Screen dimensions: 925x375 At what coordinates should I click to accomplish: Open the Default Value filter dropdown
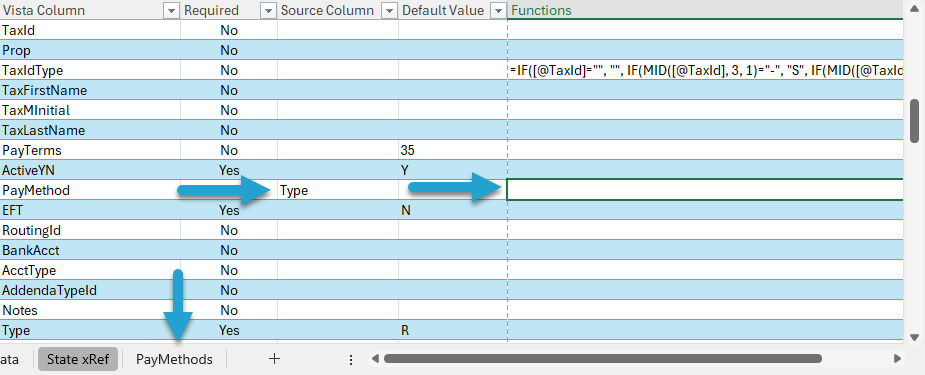498,11
